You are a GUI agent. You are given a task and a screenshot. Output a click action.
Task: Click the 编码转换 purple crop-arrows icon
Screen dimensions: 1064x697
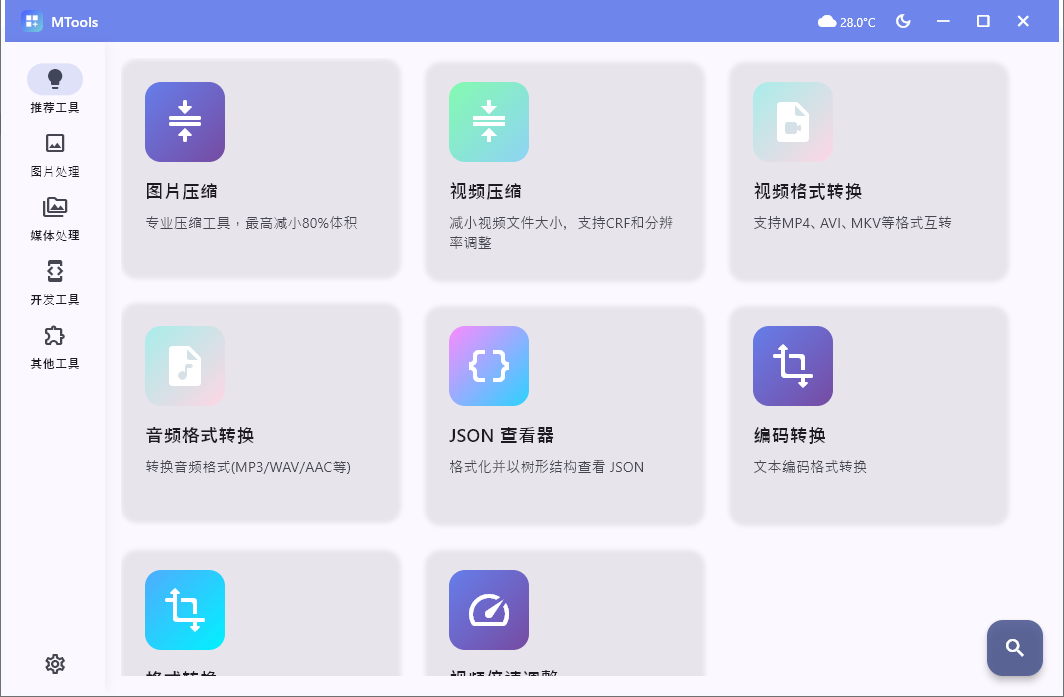tap(792, 366)
